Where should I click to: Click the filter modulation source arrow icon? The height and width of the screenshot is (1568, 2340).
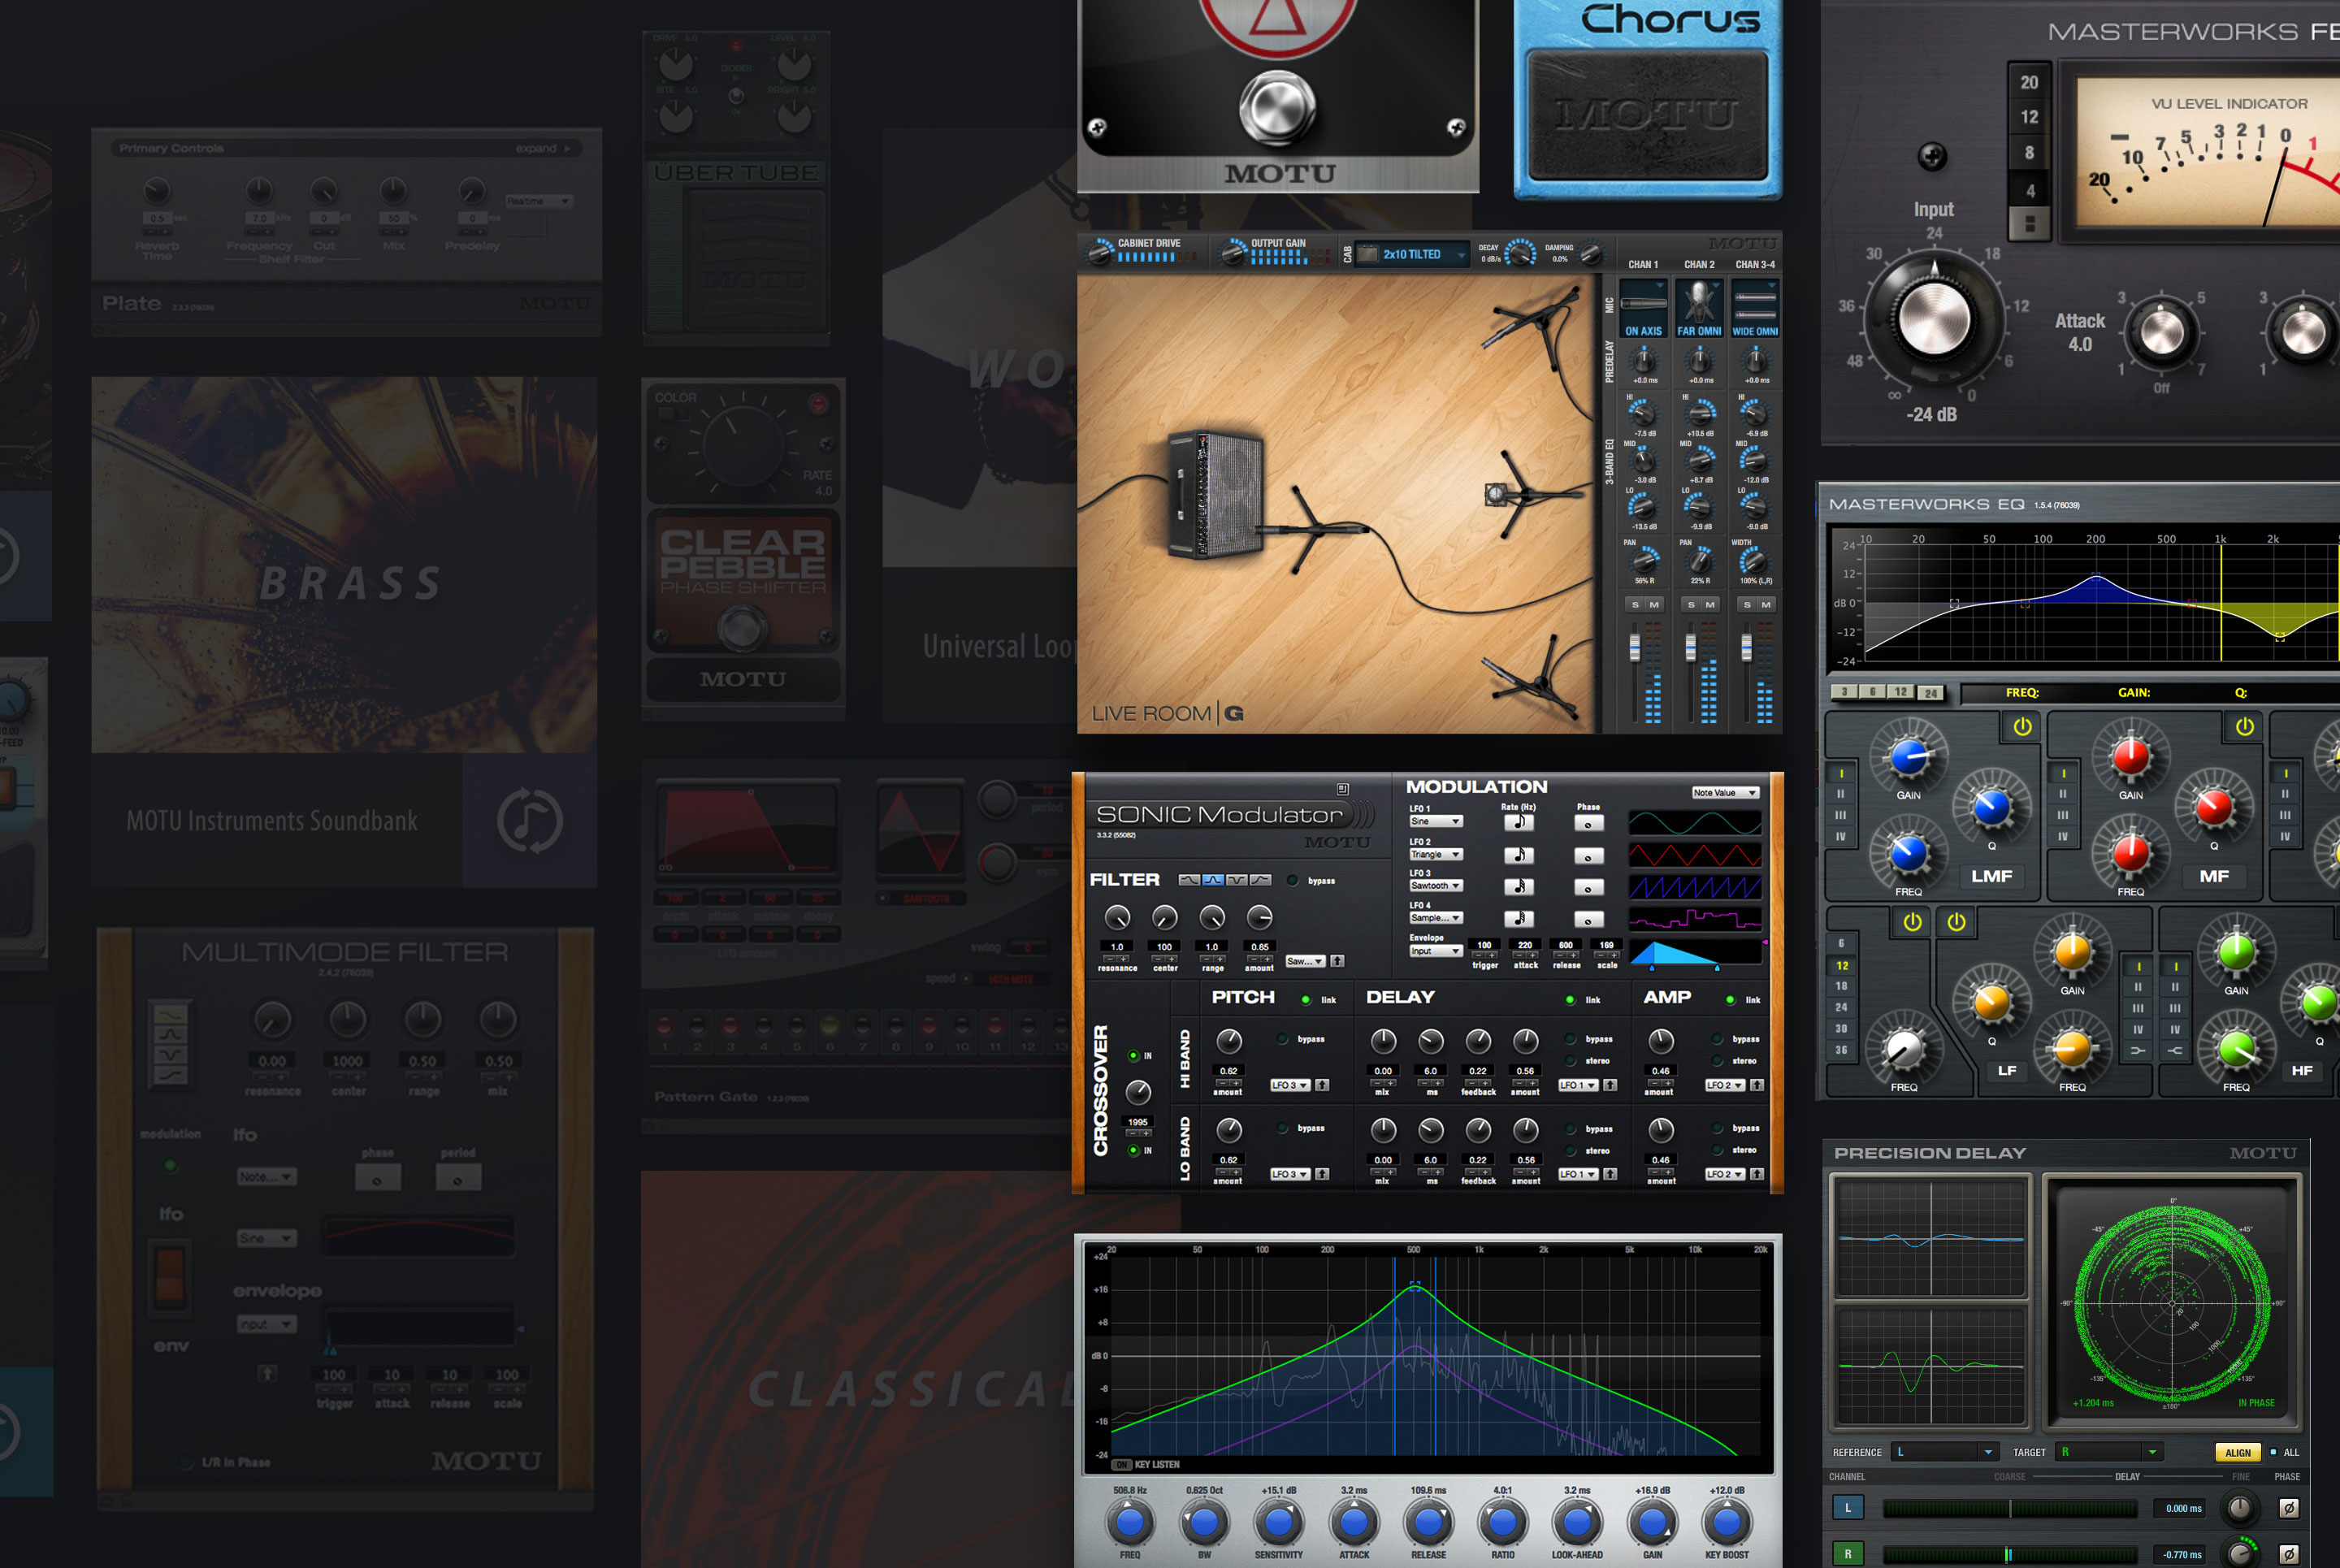(1337, 961)
